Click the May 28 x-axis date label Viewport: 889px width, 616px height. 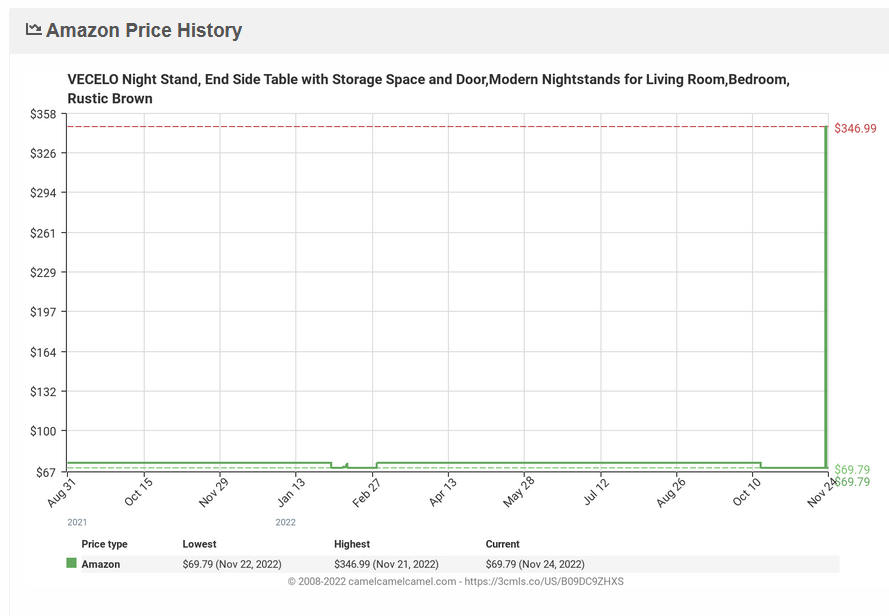point(518,493)
